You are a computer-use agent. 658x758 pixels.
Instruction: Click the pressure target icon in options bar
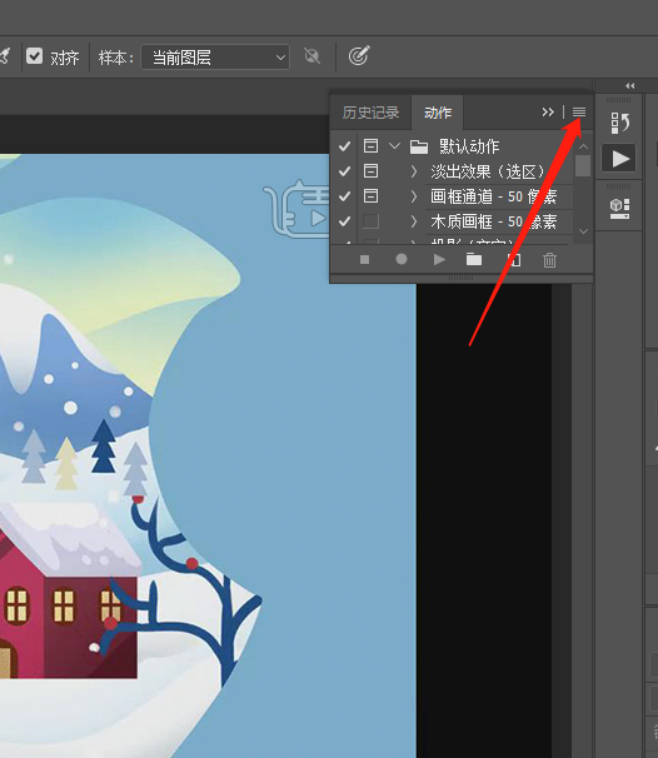click(358, 57)
